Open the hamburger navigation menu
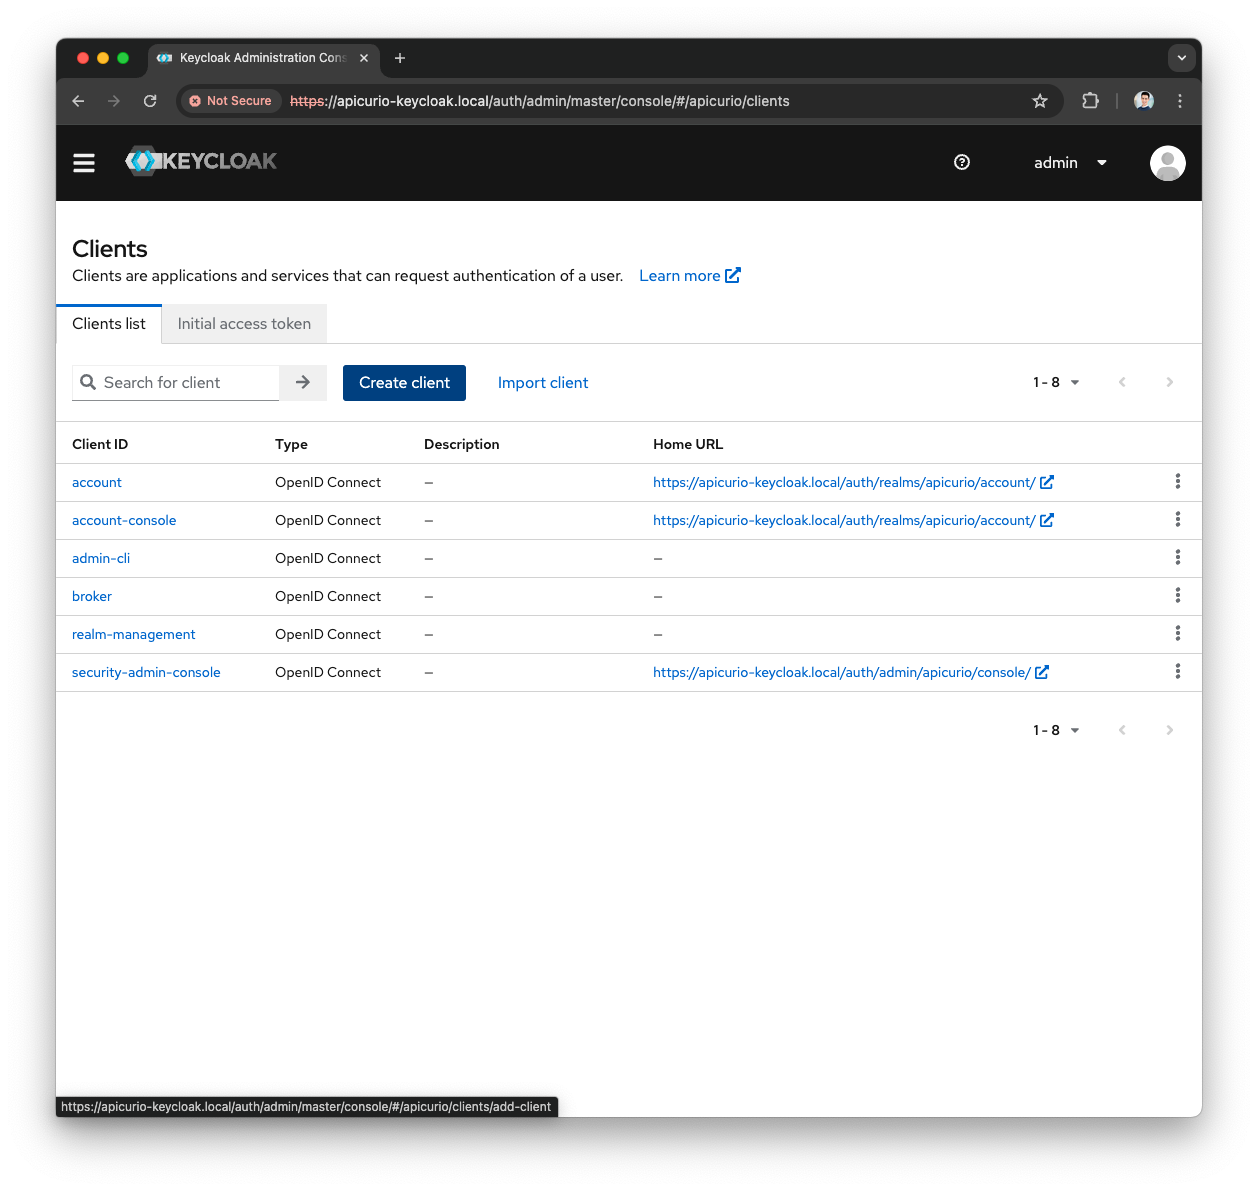The width and height of the screenshot is (1258, 1191). (84, 162)
